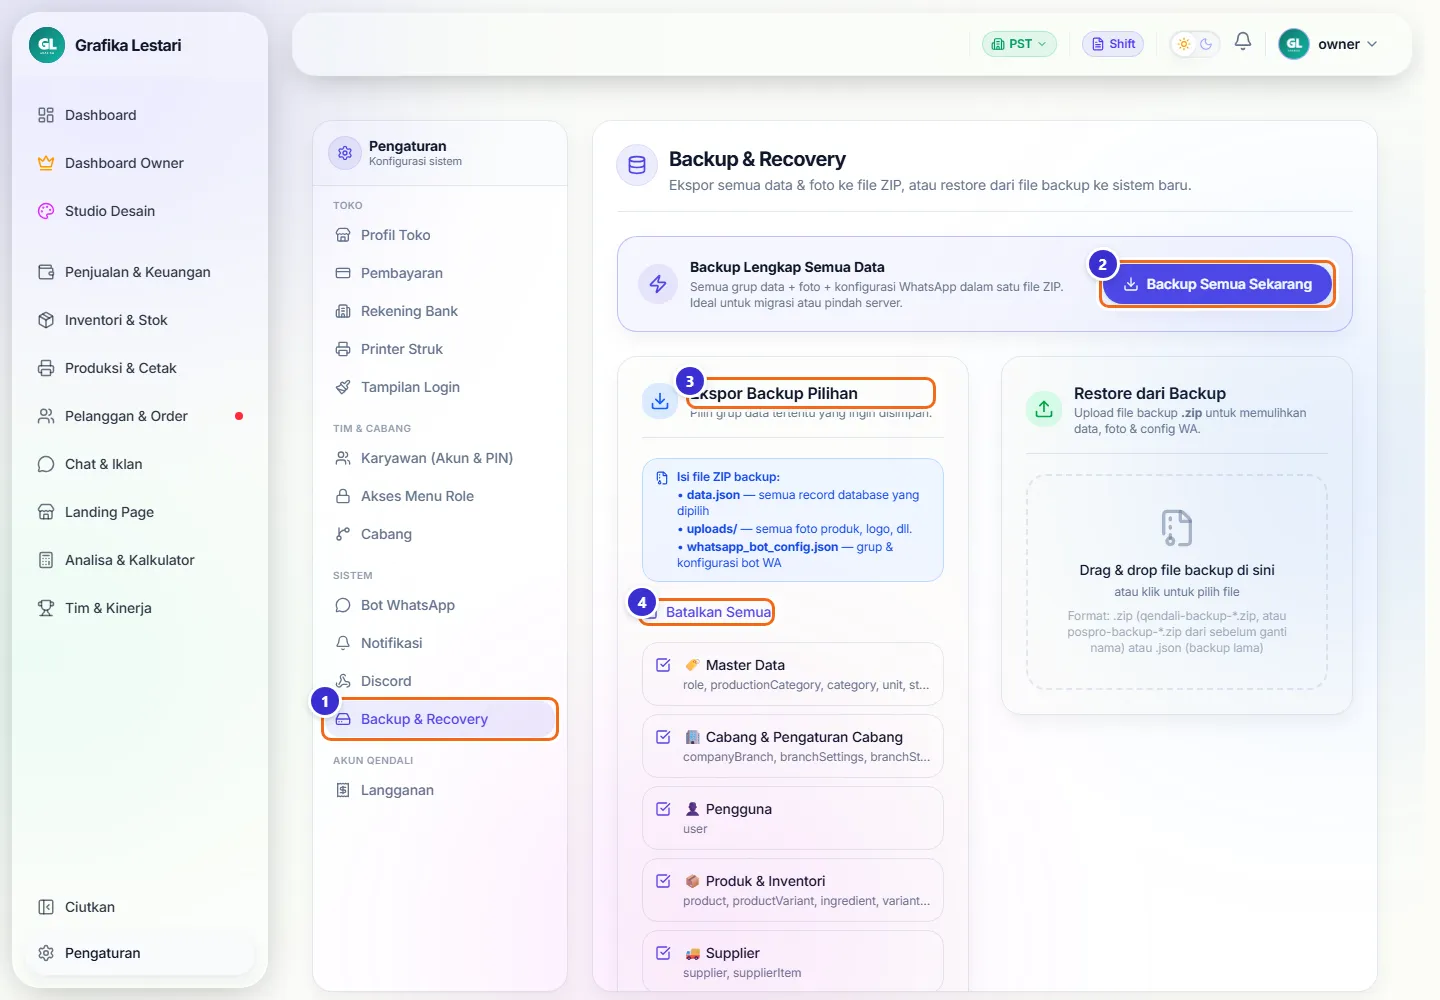This screenshot has height=1000, width=1440.
Task: Open the Pembayaran settings page
Action: (x=440, y=273)
